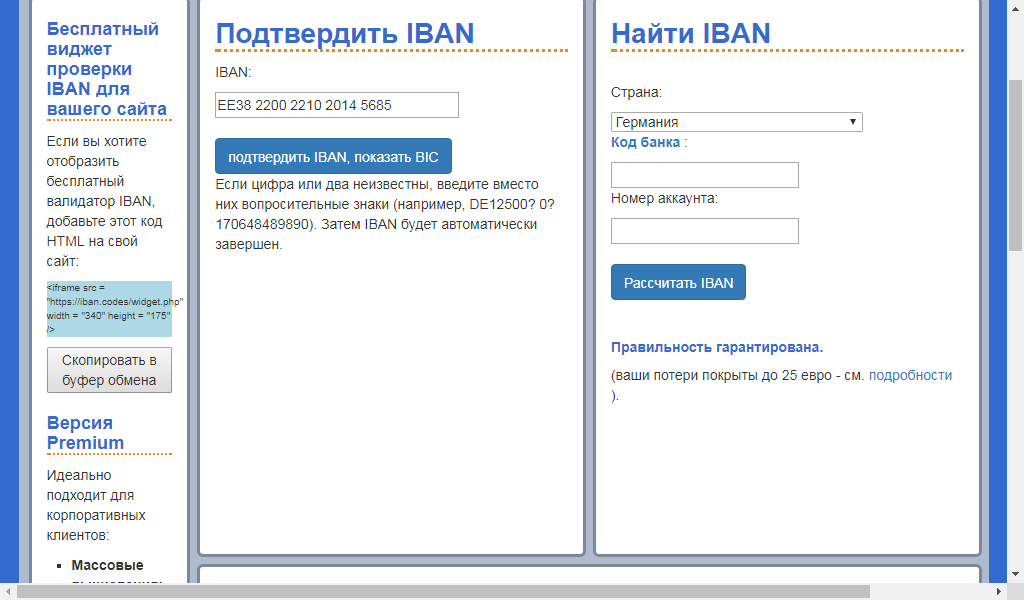Screen dimensions: 1024x600
Task: Click the 'Код банка' link label
Action: pos(646,142)
